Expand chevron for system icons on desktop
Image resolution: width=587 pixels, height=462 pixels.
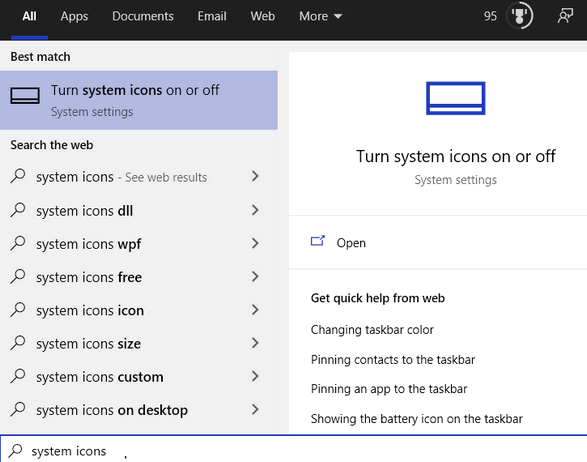pos(255,409)
